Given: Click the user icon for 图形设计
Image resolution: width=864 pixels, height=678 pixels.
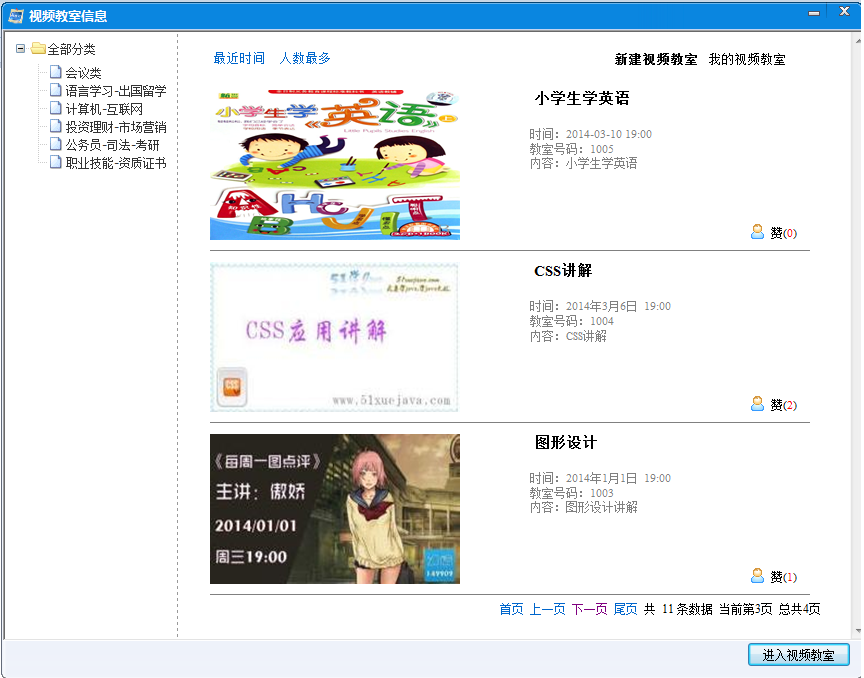Looking at the screenshot, I should 757,576.
